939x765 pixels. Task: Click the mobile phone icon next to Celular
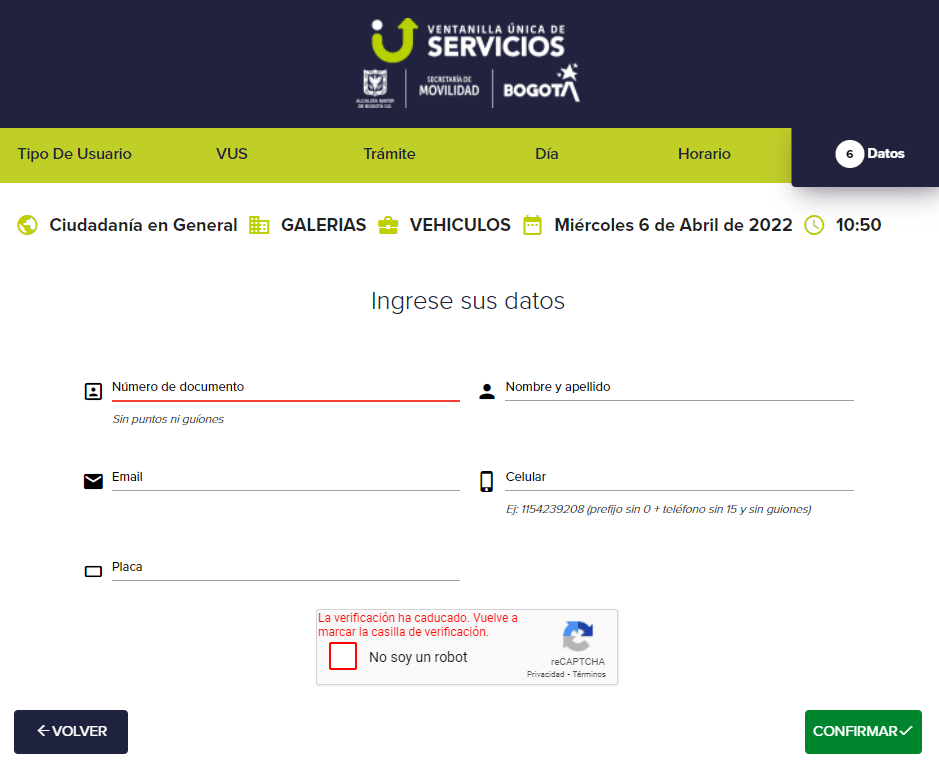pos(487,481)
